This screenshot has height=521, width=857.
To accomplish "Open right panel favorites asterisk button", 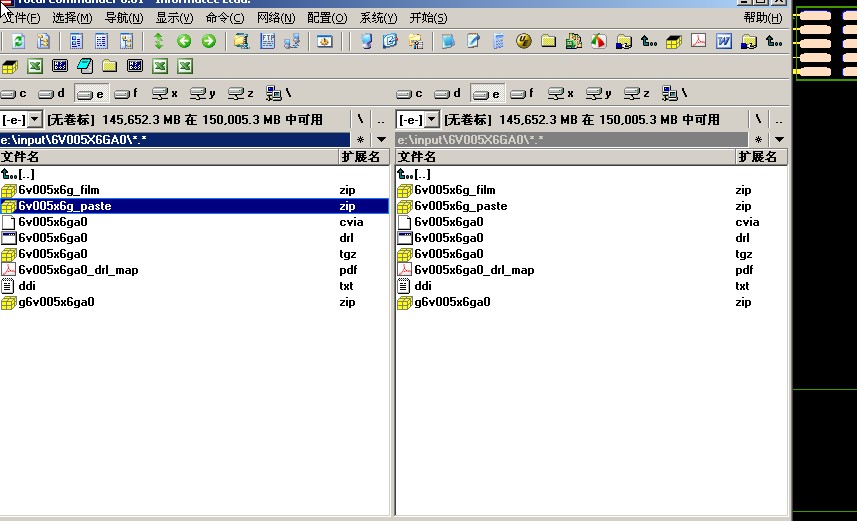I will click(x=758, y=139).
